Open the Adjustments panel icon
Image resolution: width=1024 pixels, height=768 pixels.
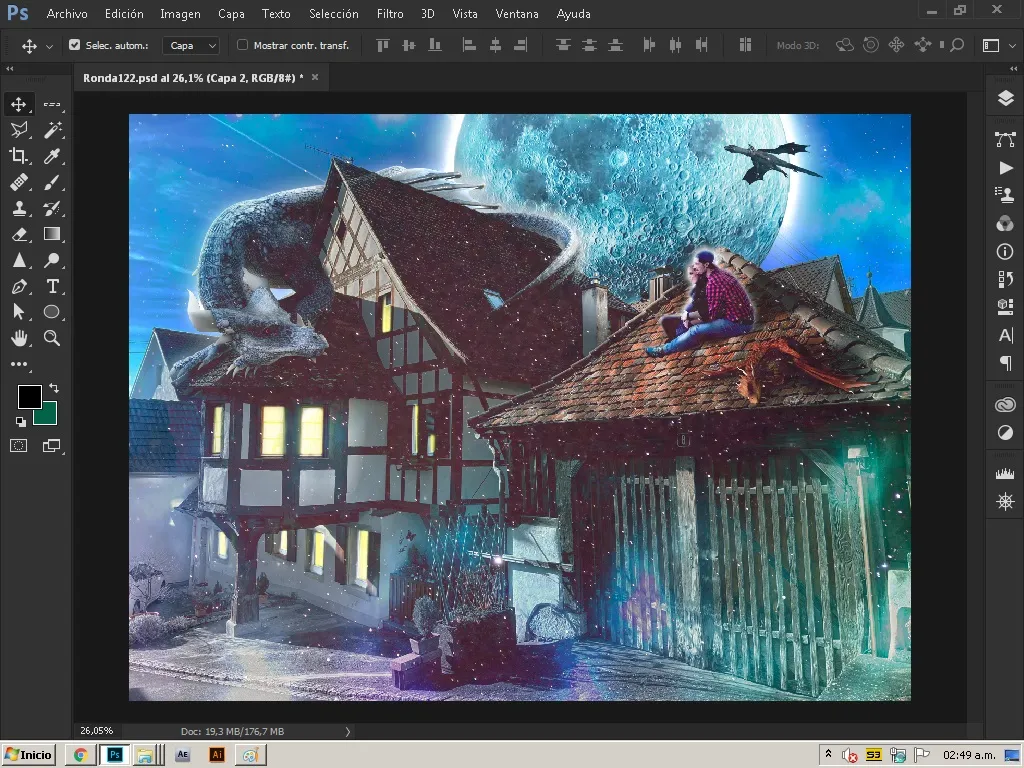pyautogui.click(x=1005, y=432)
